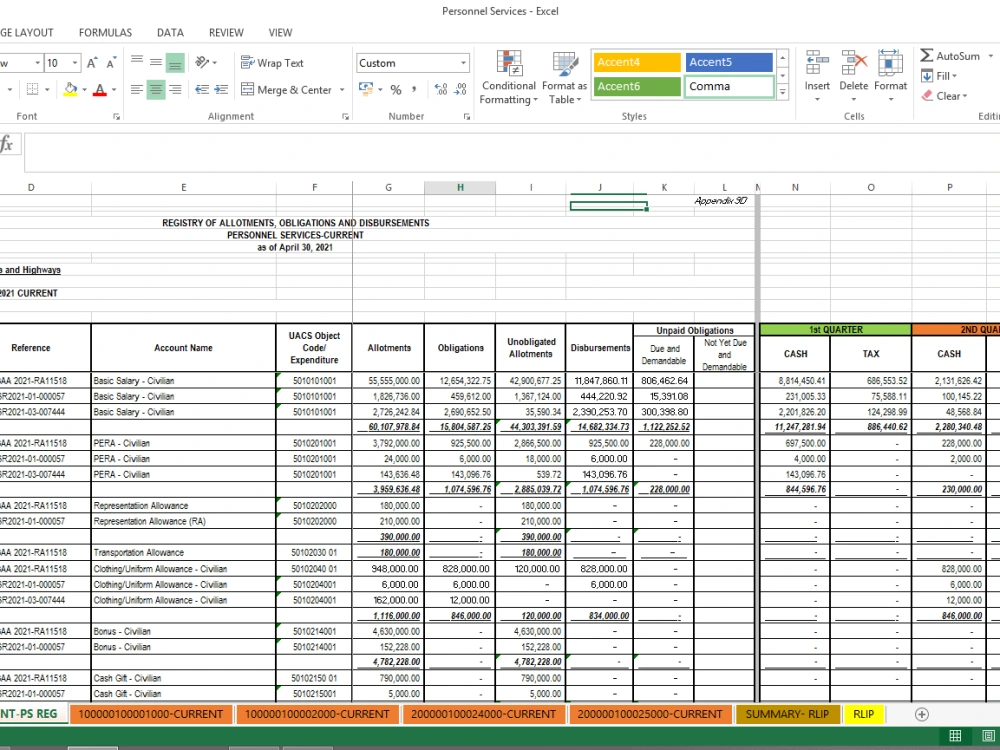
Task: Apply the Accent5 cell style
Action: coord(729,62)
